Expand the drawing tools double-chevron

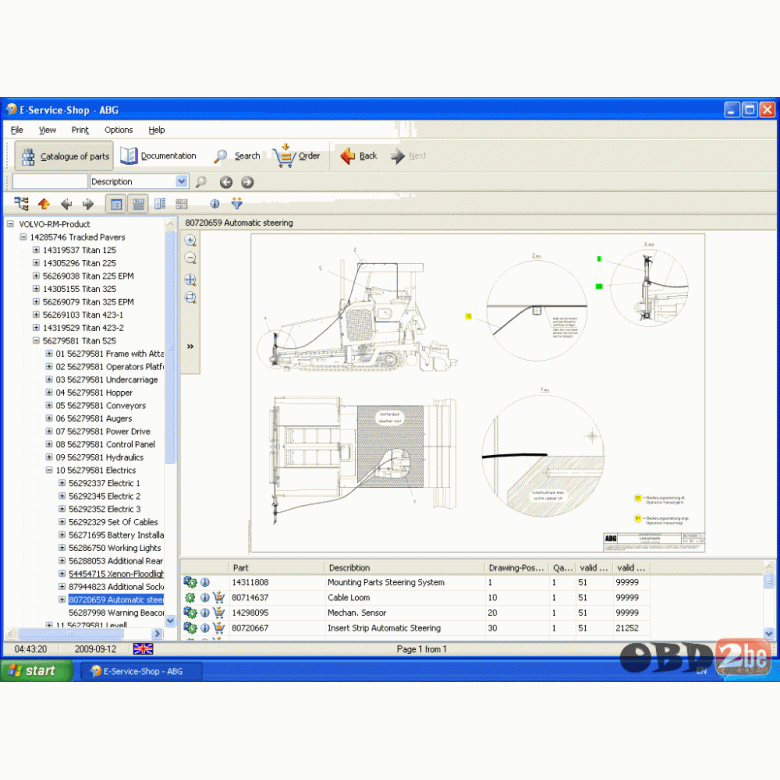[x=190, y=346]
